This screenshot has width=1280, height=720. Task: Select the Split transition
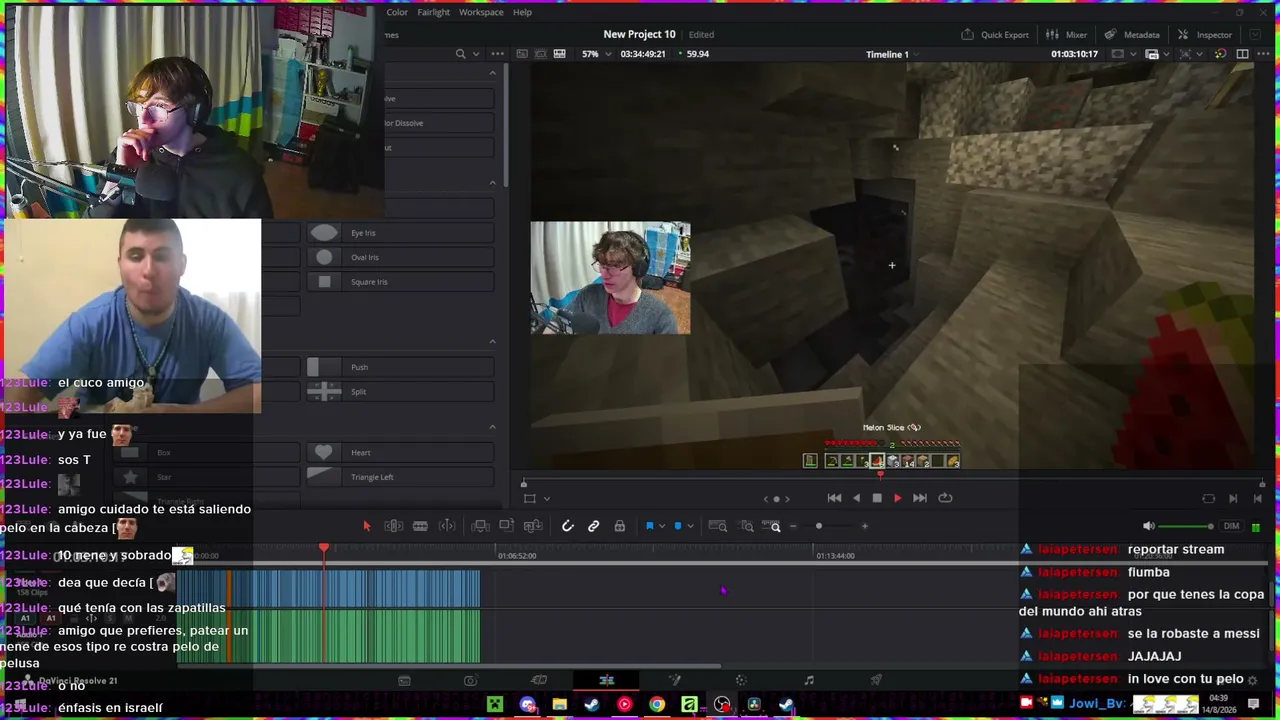coord(400,392)
